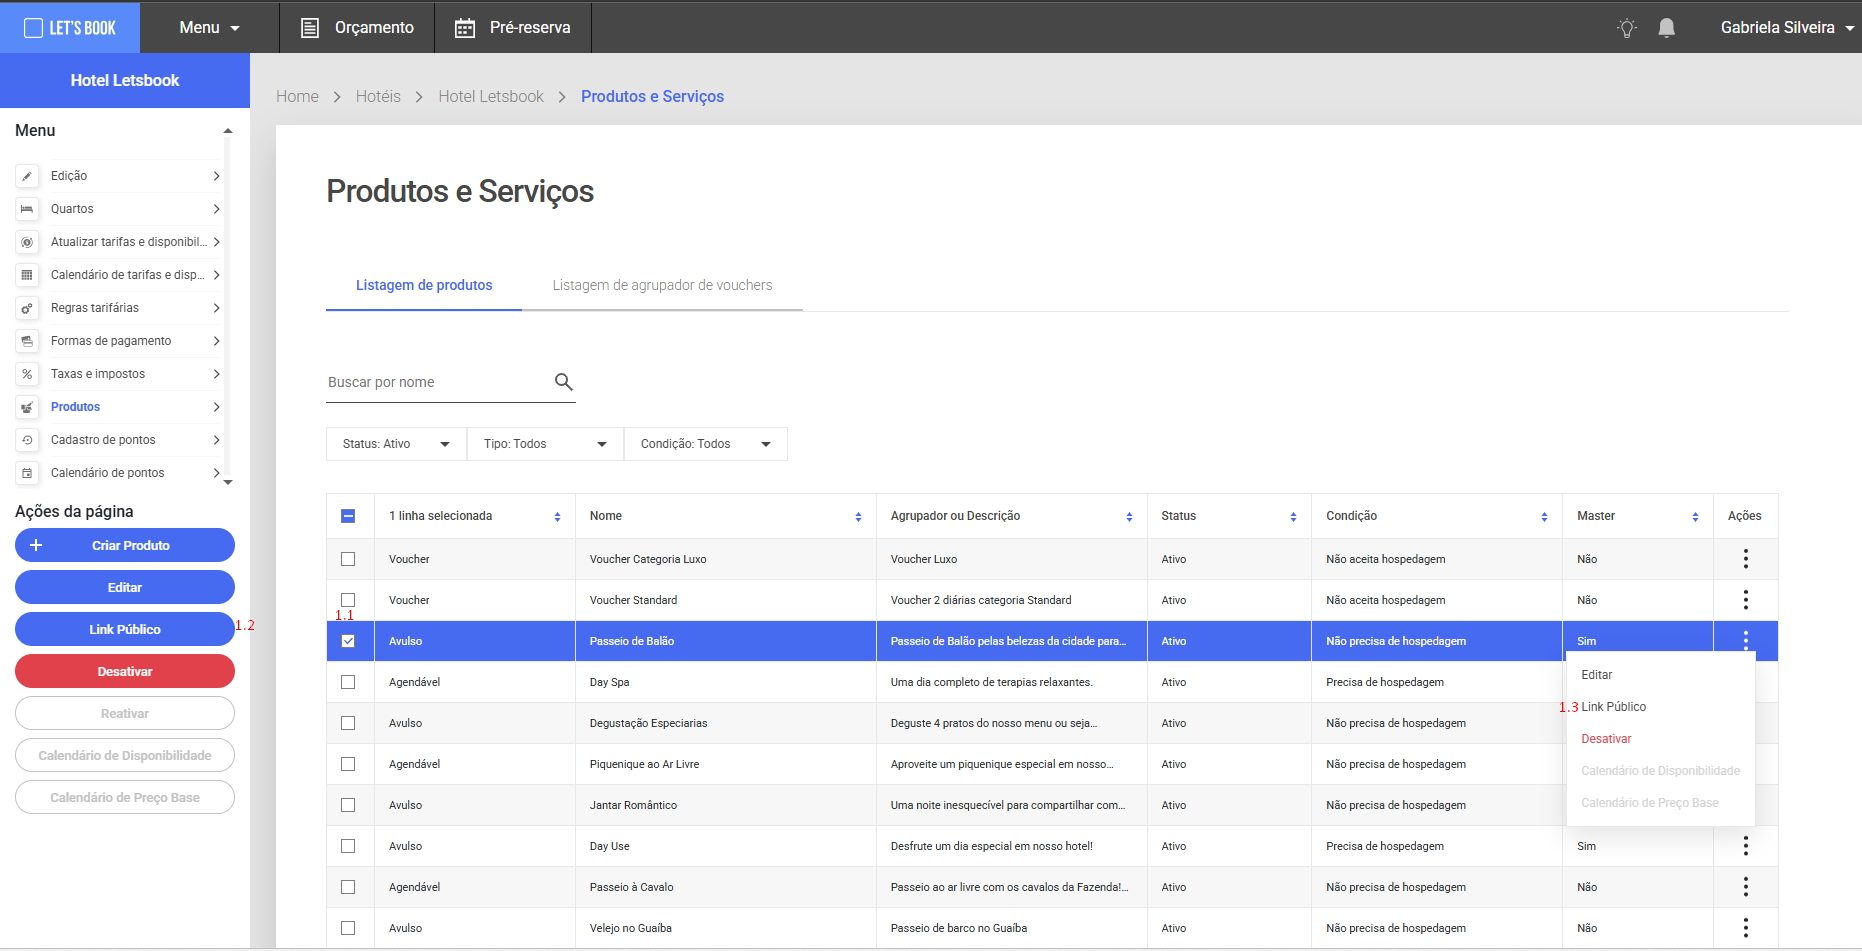The width and height of the screenshot is (1862, 951).
Task: Open the Status: Ativo filter dropdown
Action: [396, 444]
